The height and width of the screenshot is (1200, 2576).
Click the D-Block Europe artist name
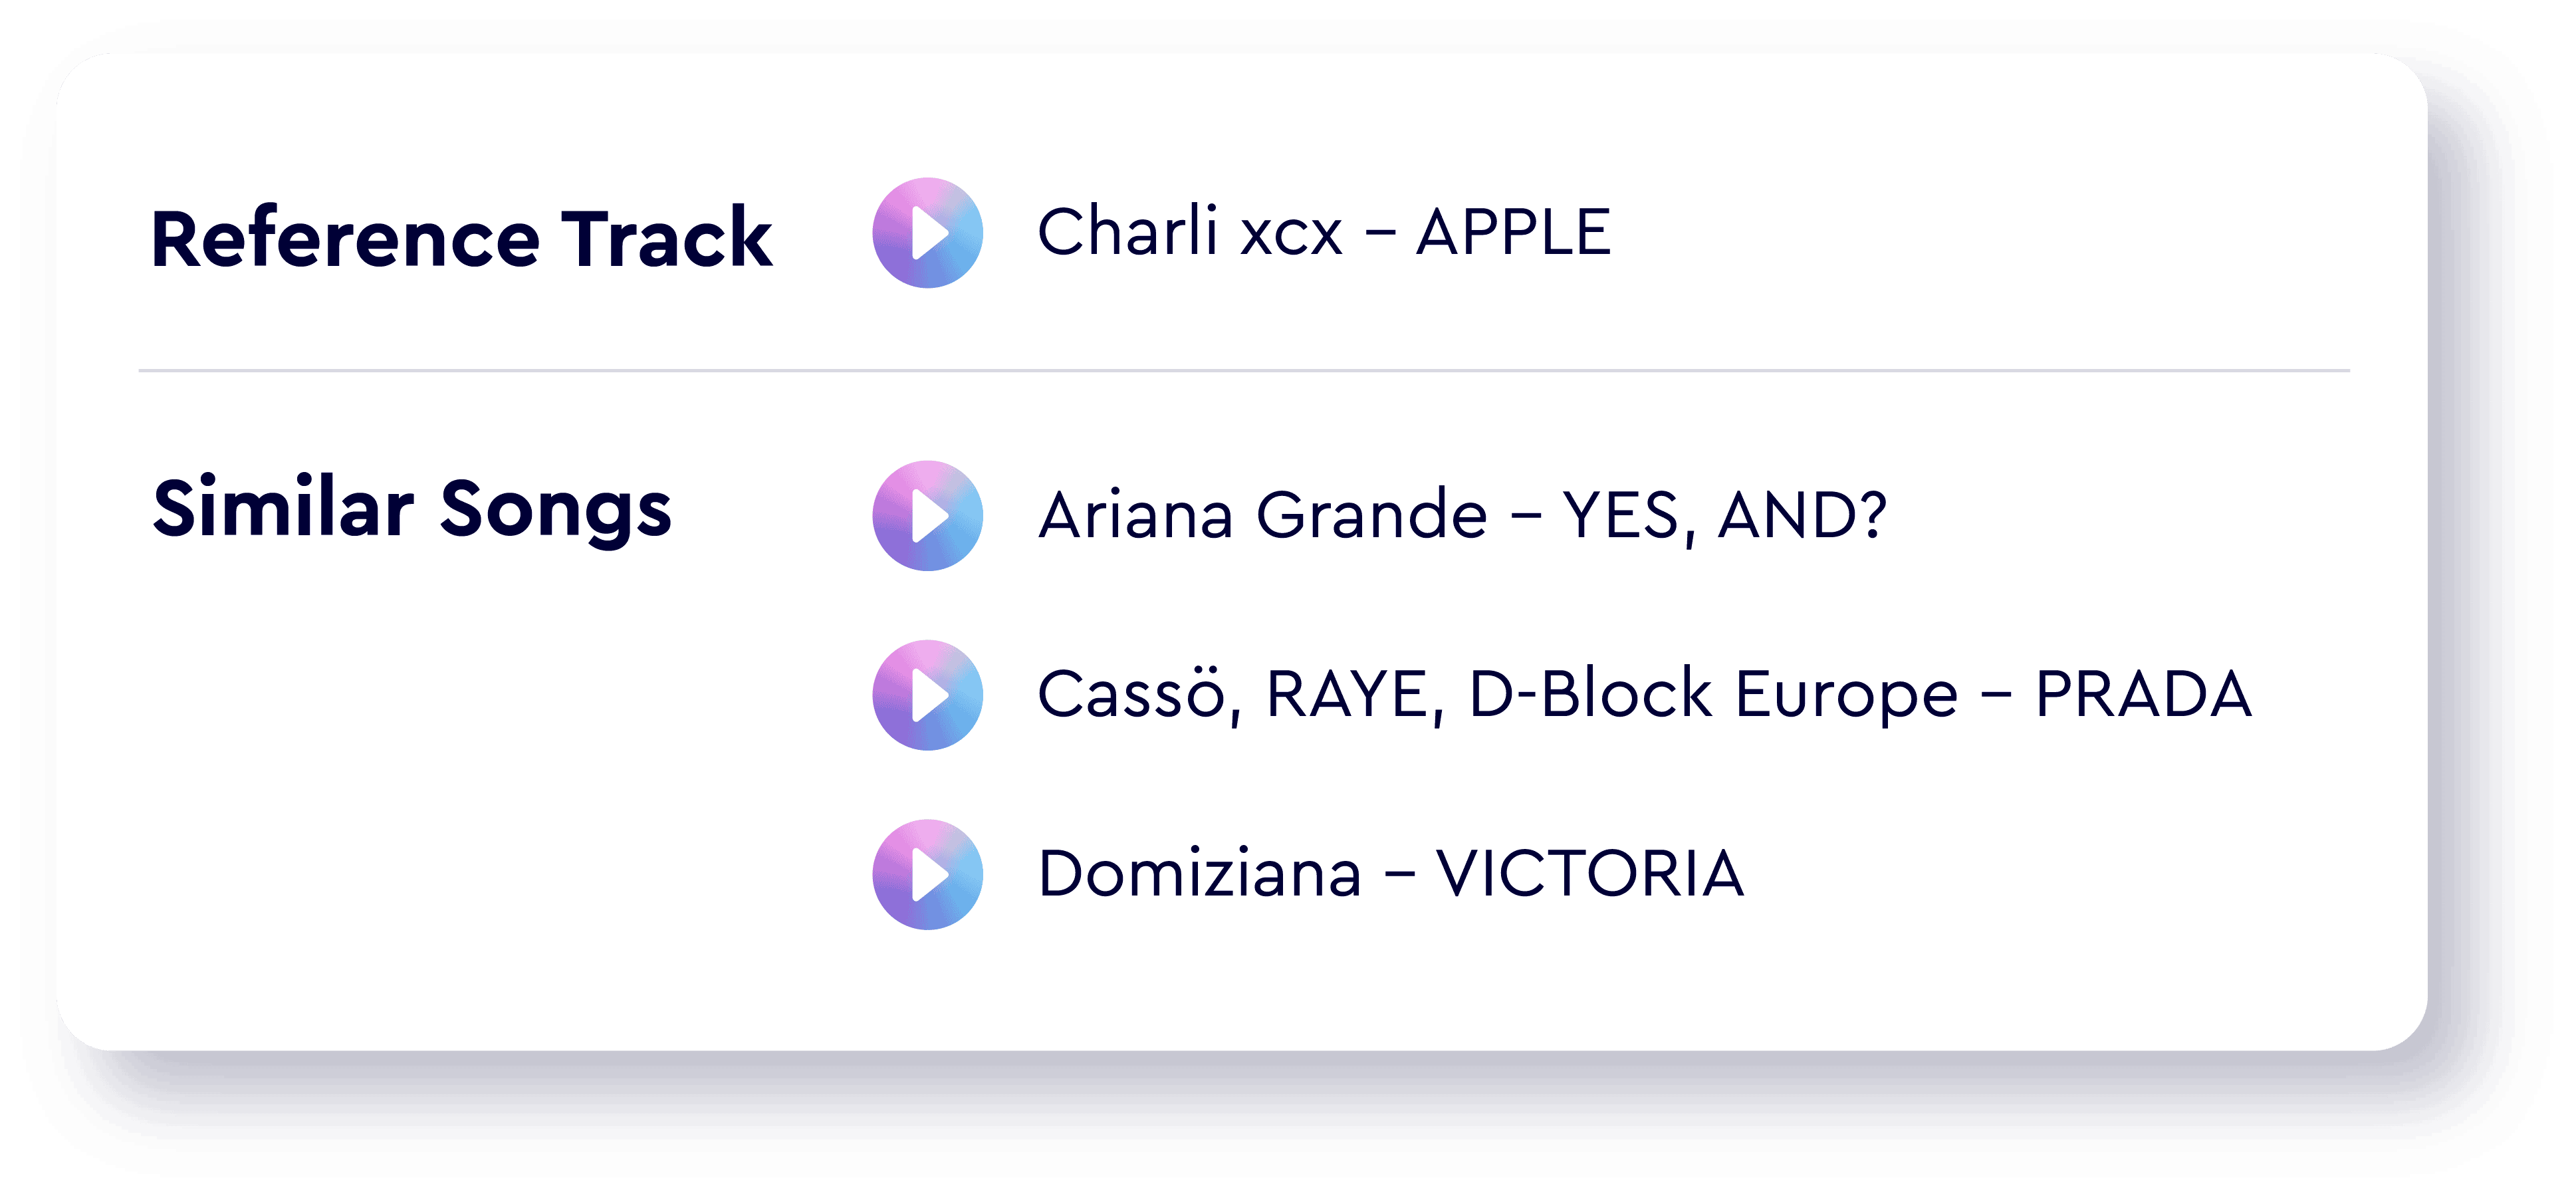1713,694
